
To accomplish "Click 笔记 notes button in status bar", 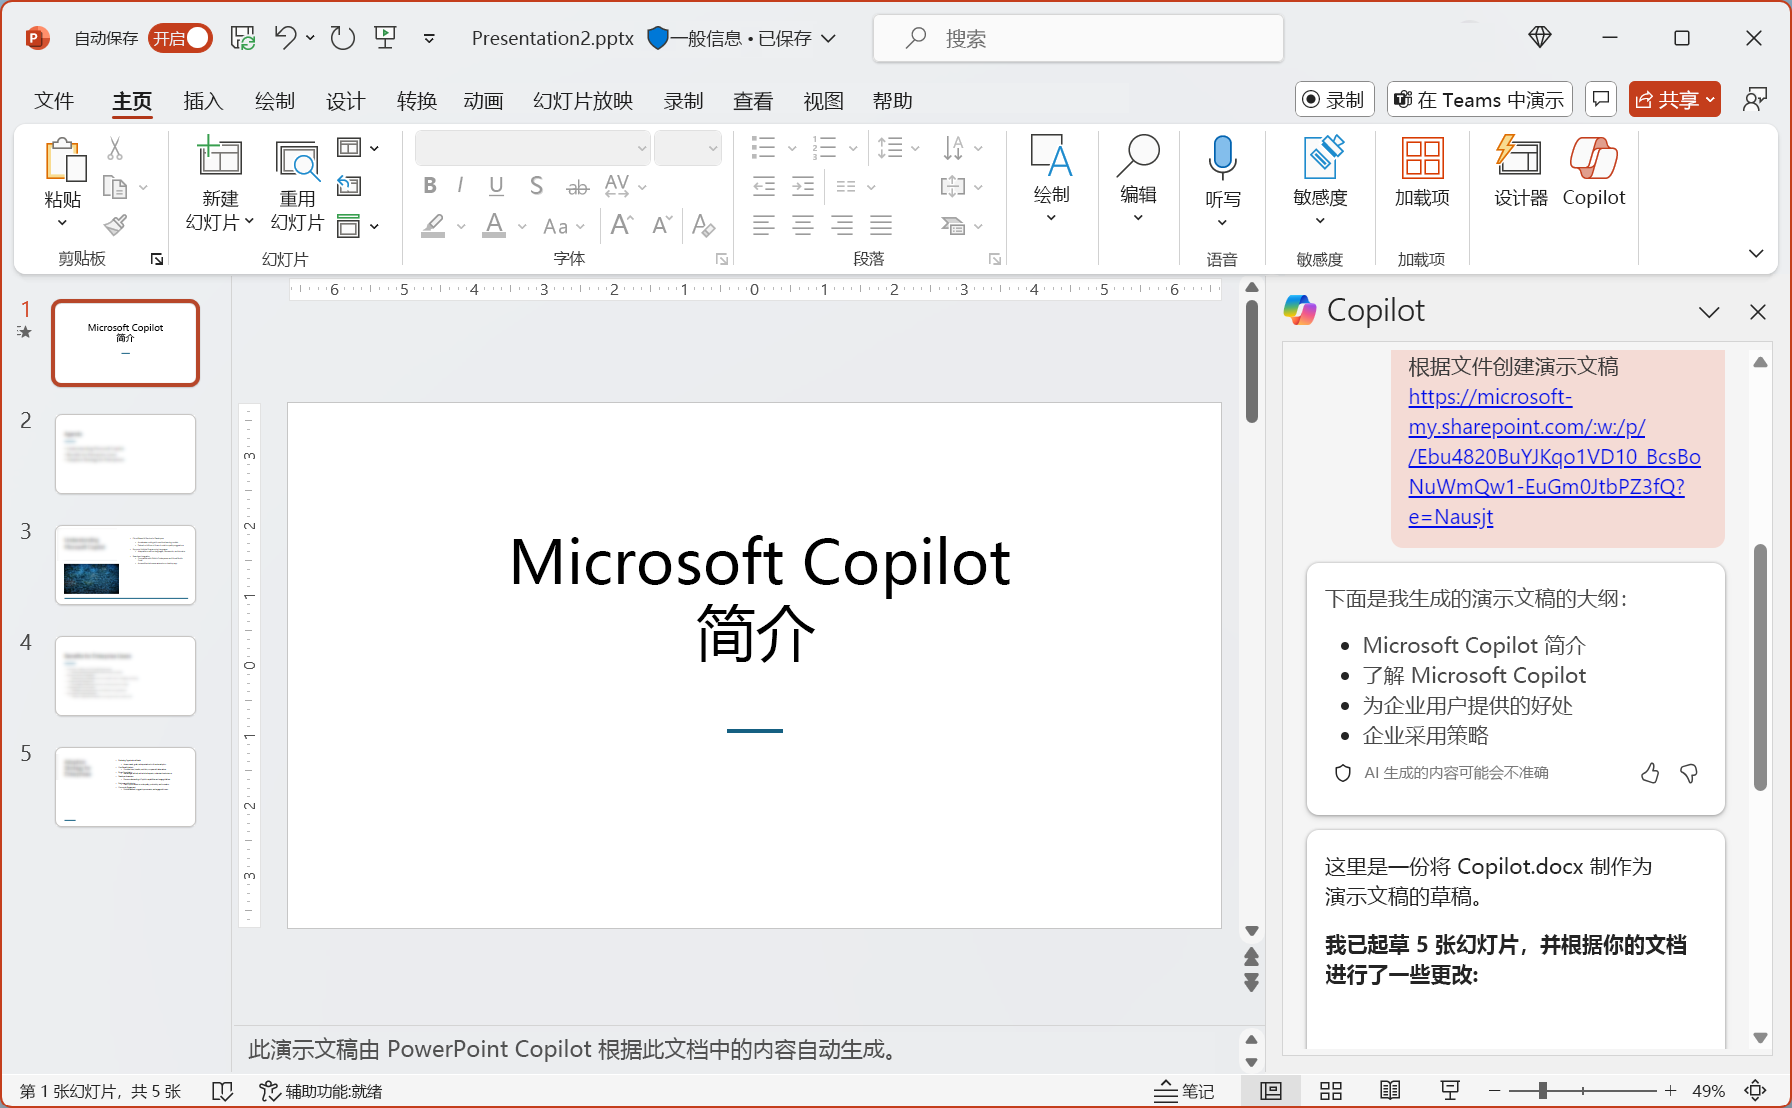I will click(x=1184, y=1091).
